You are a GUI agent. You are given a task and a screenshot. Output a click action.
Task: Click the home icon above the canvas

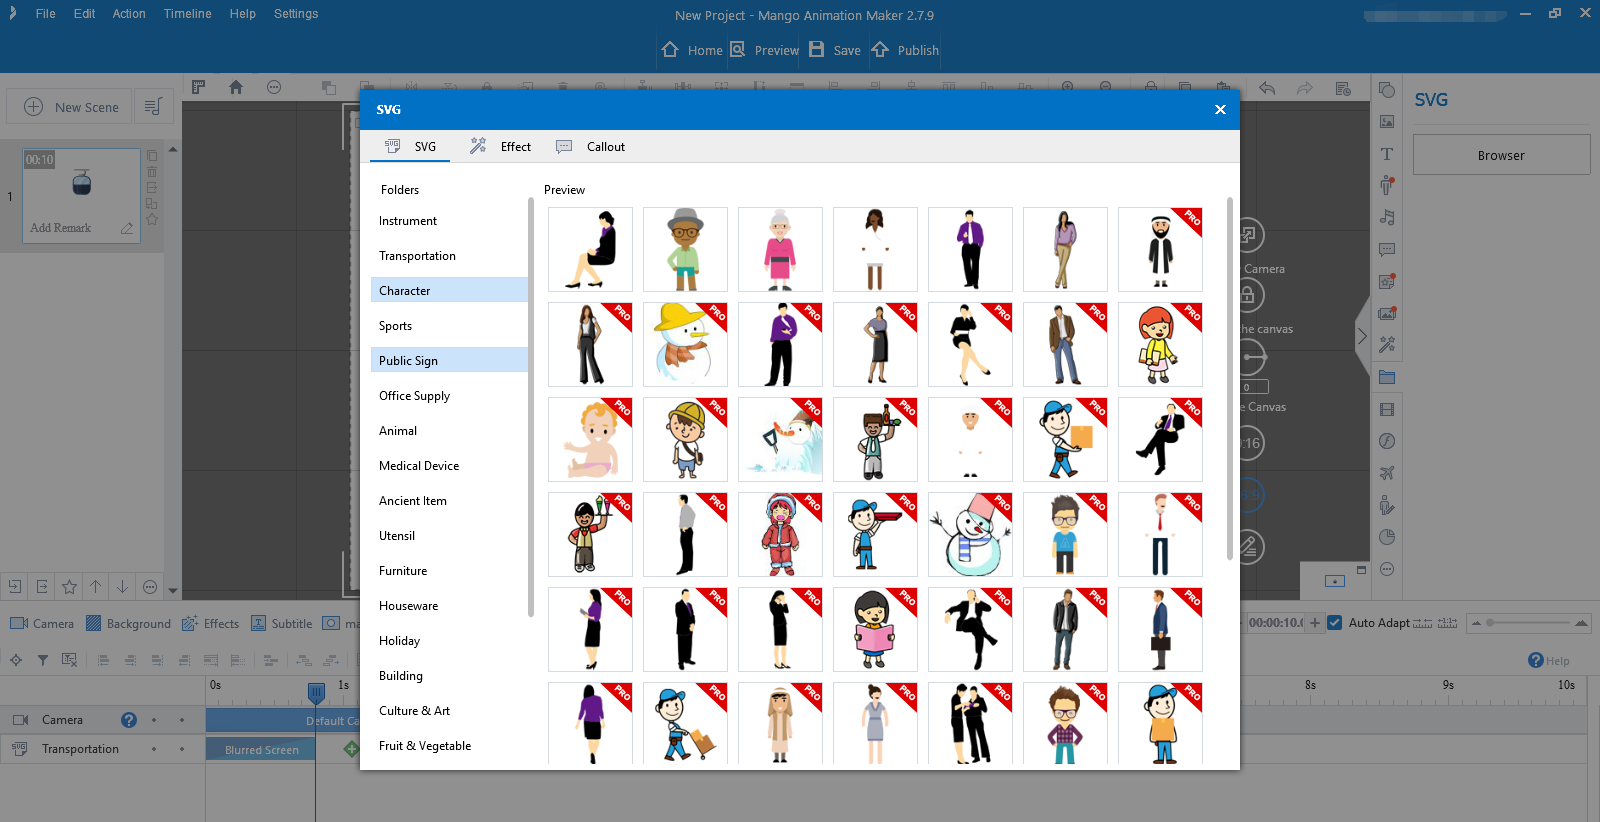[236, 88]
